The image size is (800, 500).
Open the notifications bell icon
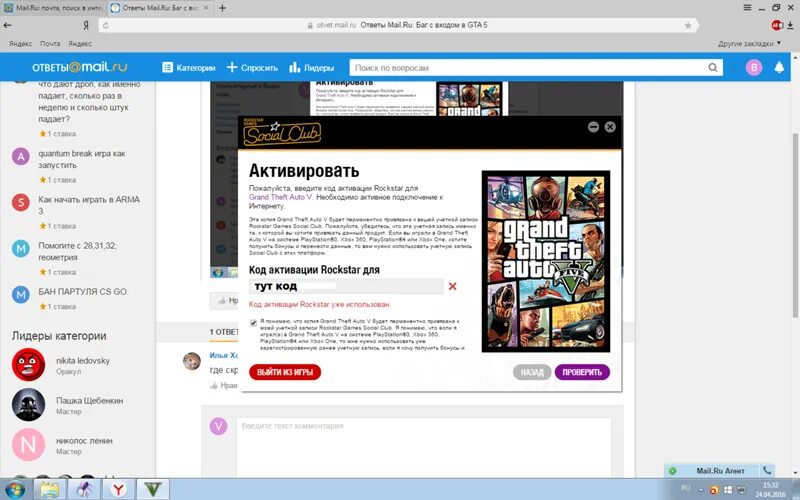[x=779, y=67]
